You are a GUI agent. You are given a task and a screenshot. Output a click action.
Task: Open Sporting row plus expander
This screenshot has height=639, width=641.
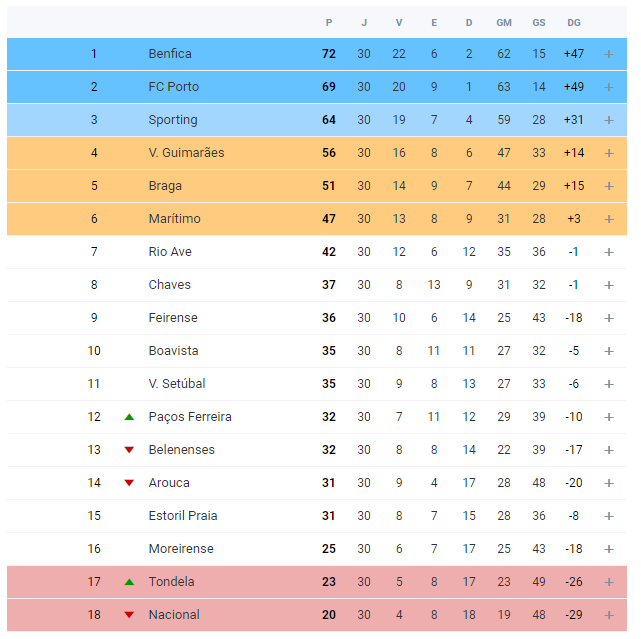[609, 120]
